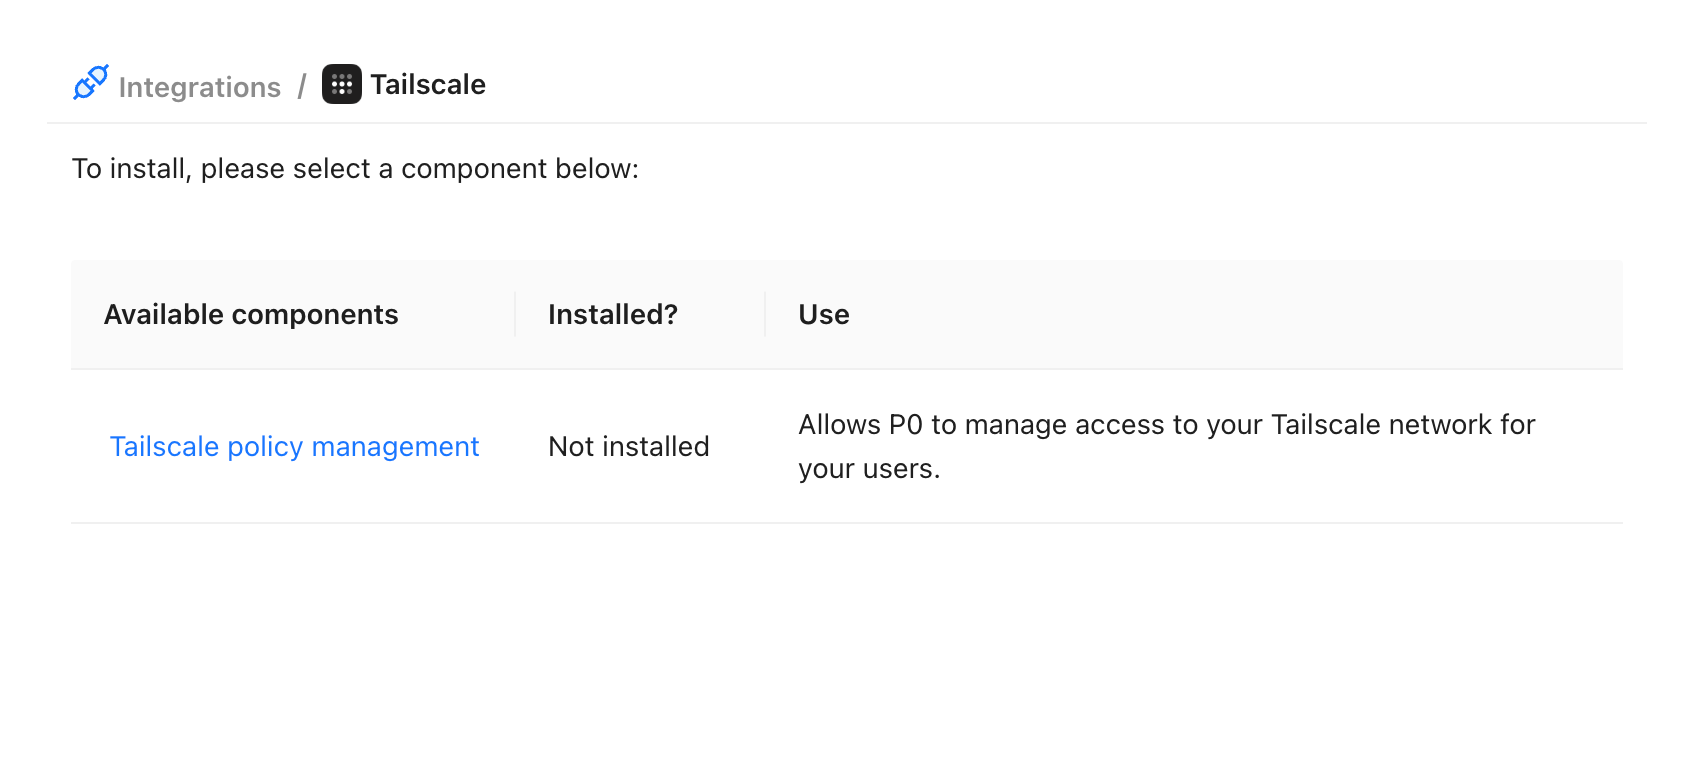Click the dotted-grid icon near the page title
Image resolution: width=1697 pixels, height=768 pixels.
pyautogui.click(x=341, y=84)
